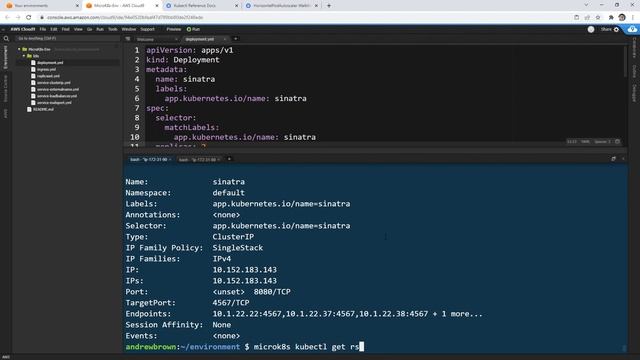Close the terminal panel
The image size is (640, 360).
point(623,159)
